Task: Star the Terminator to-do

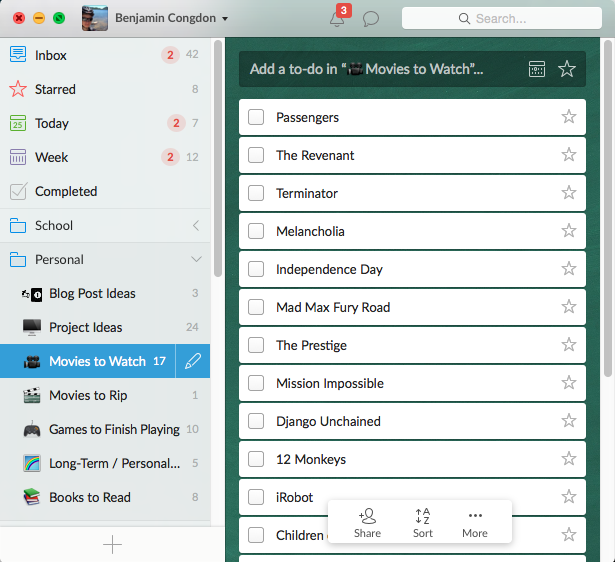Action: click(x=568, y=193)
